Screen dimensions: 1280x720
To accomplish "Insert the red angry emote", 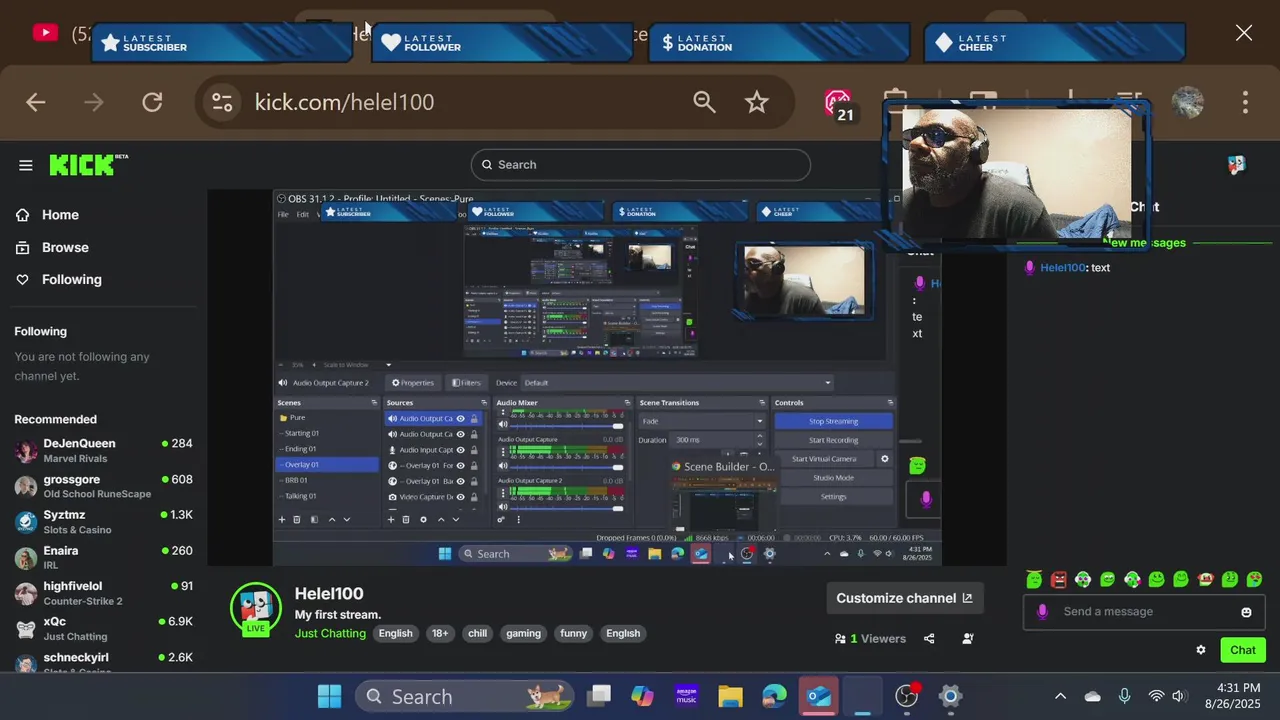I will (x=1058, y=579).
